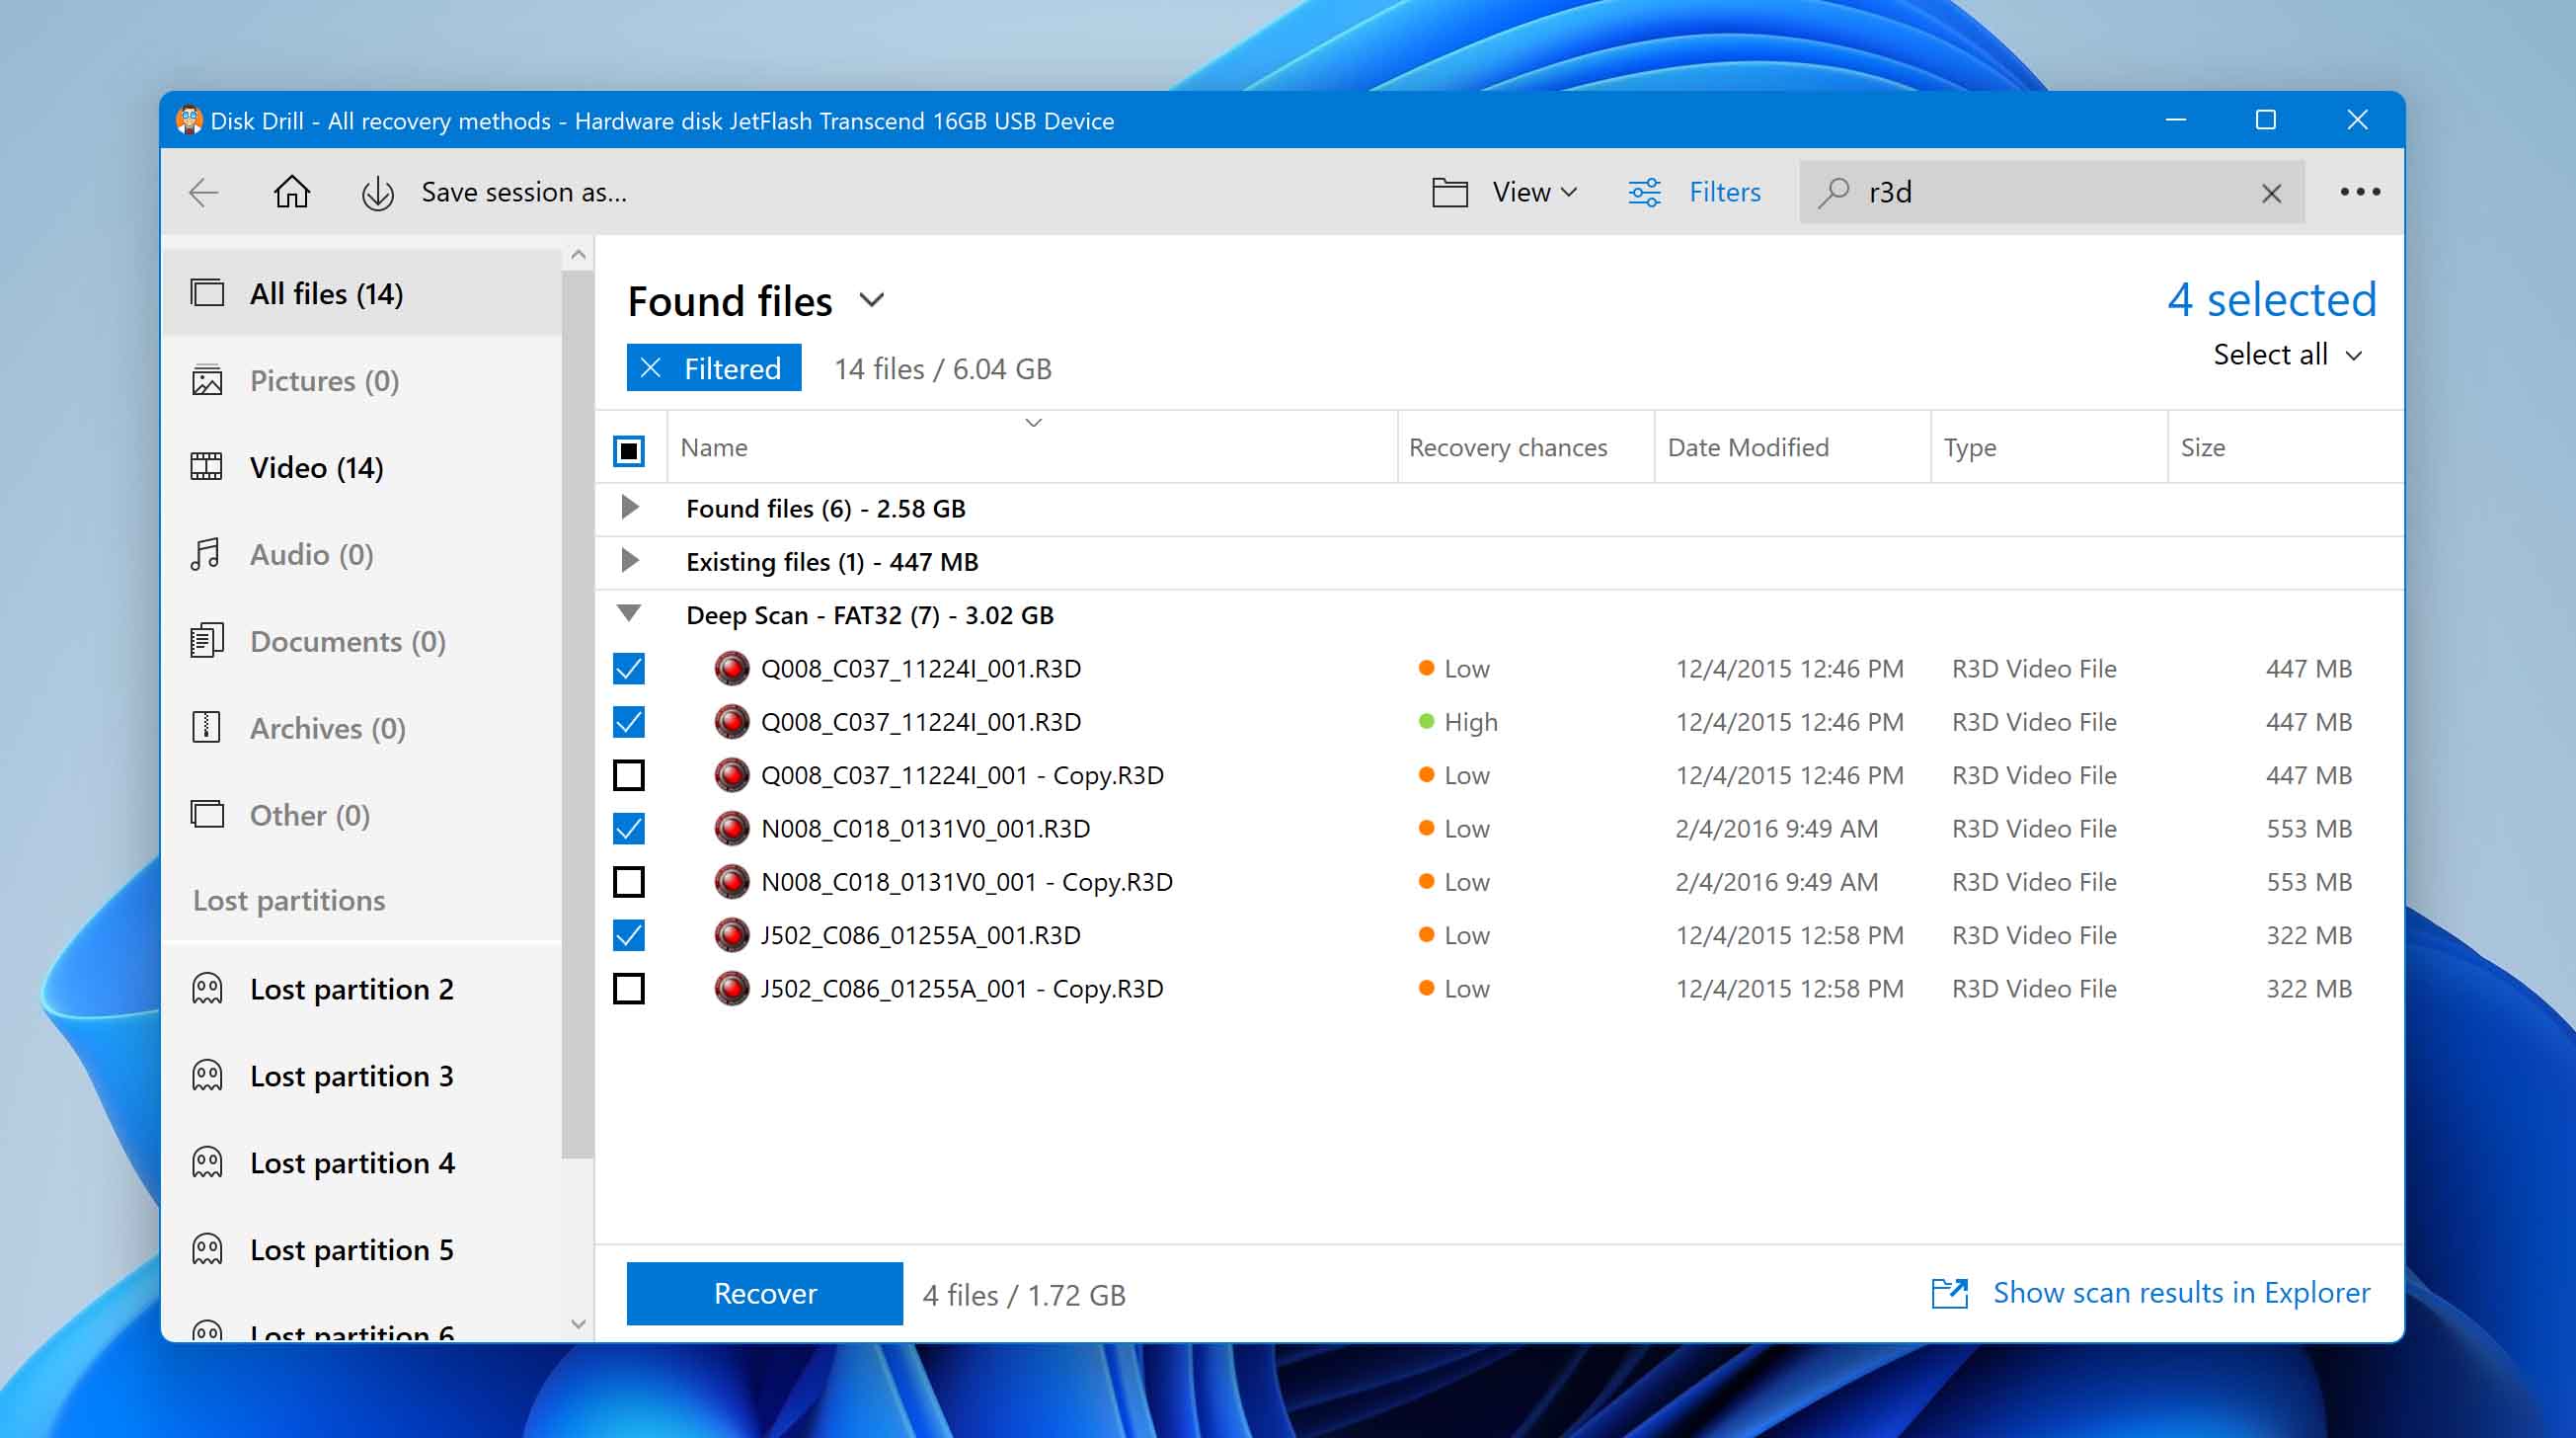Click the Disk Drill home icon
This screenshot has height=1438, width=2576.
pos(292,191)
